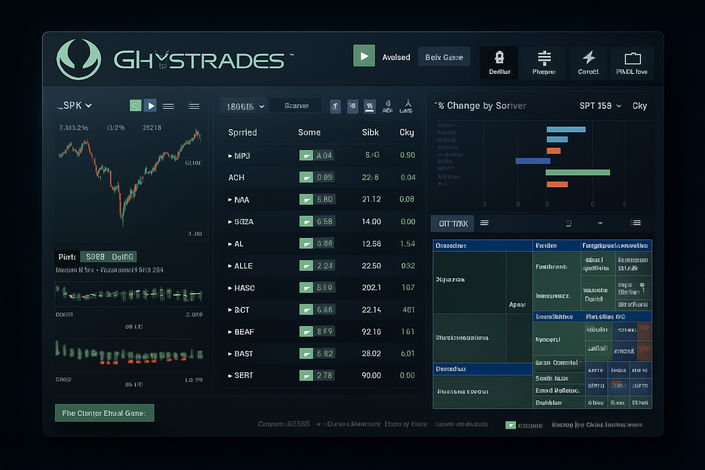This screenshot has height=470, width=705.
Task: Click the green flag icon in MPJ row
Action: click(x=307, y=155)
